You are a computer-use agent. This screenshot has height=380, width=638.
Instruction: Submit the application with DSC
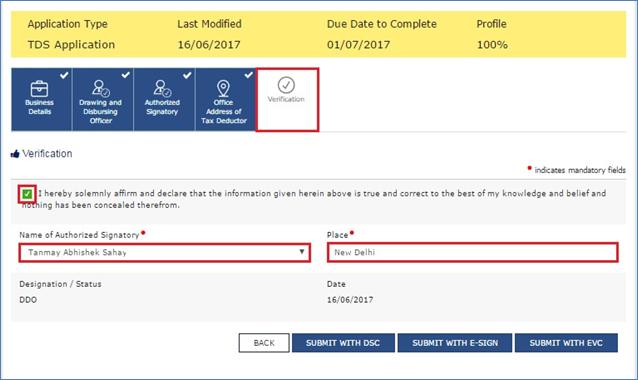point(343,343)
